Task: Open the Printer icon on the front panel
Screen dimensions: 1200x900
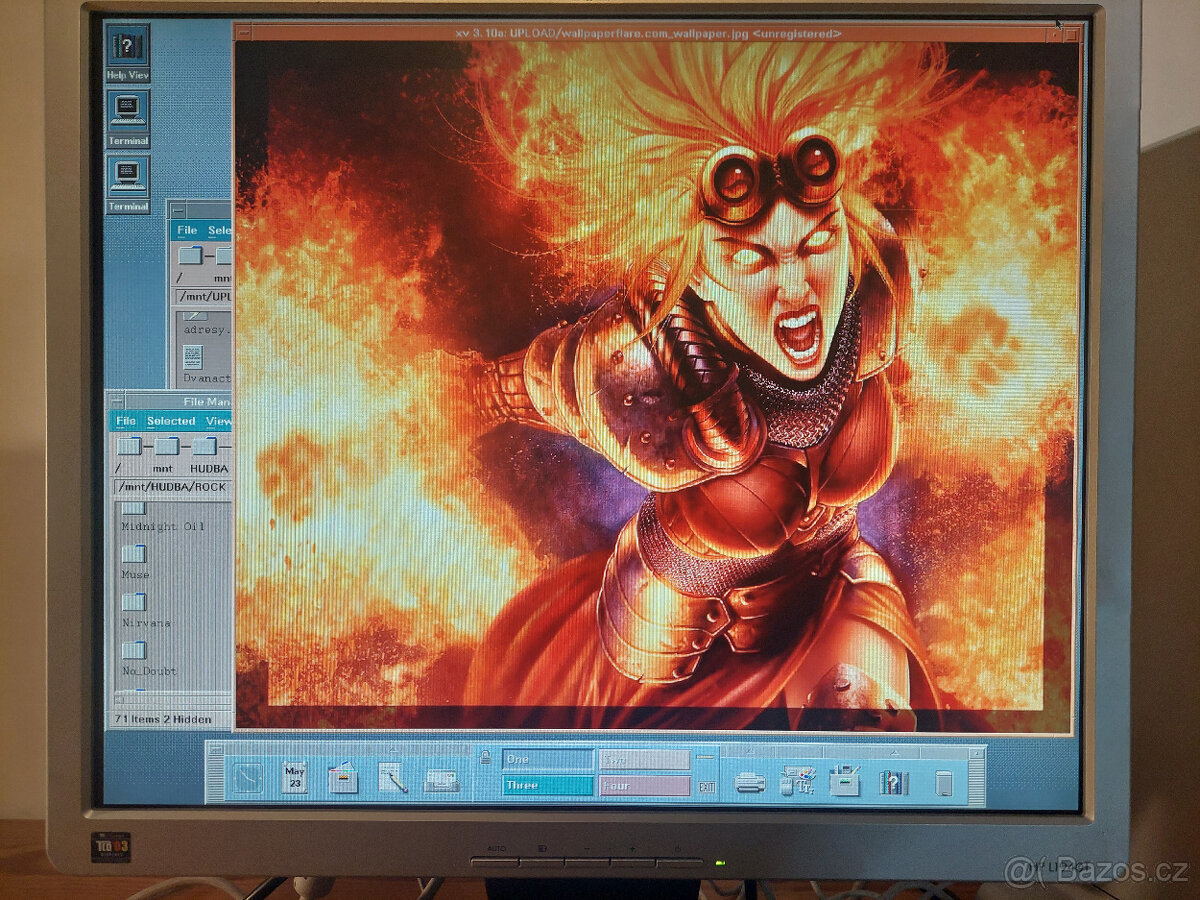Action: 750,782
